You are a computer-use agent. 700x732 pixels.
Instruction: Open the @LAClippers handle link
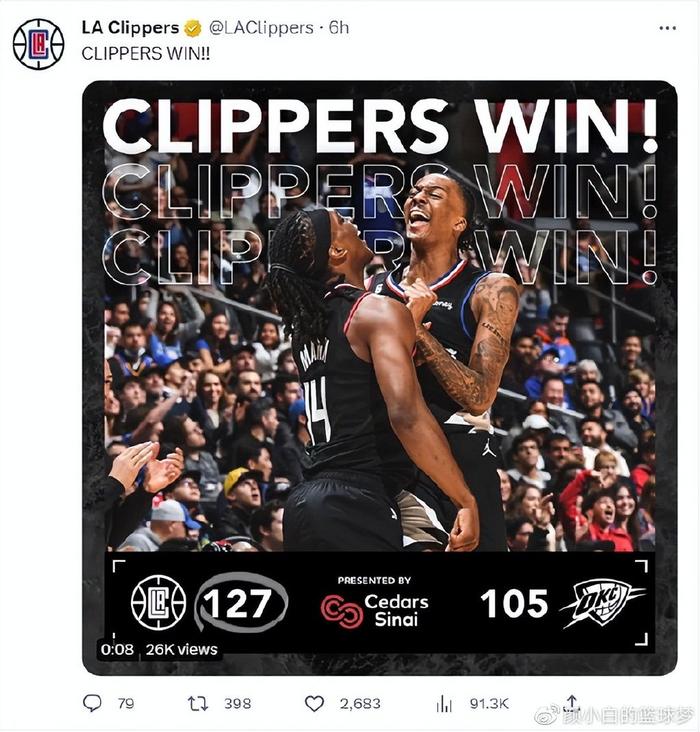261,28
